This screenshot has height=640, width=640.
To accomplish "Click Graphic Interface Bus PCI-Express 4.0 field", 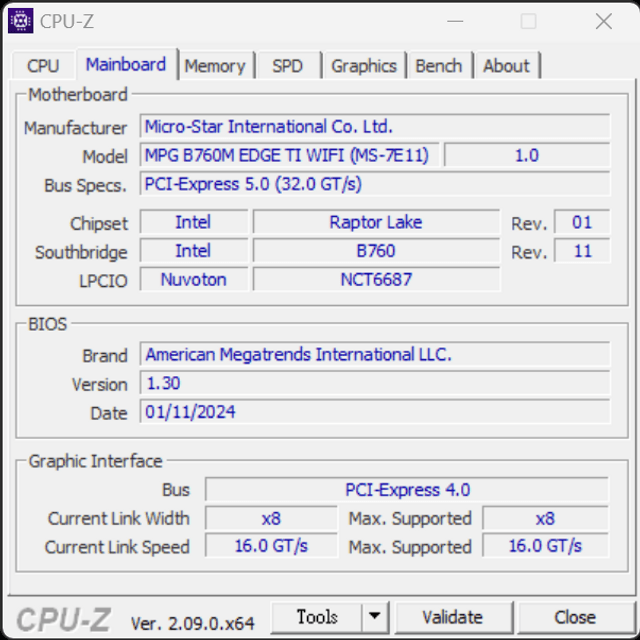I will tap(407, 489).
